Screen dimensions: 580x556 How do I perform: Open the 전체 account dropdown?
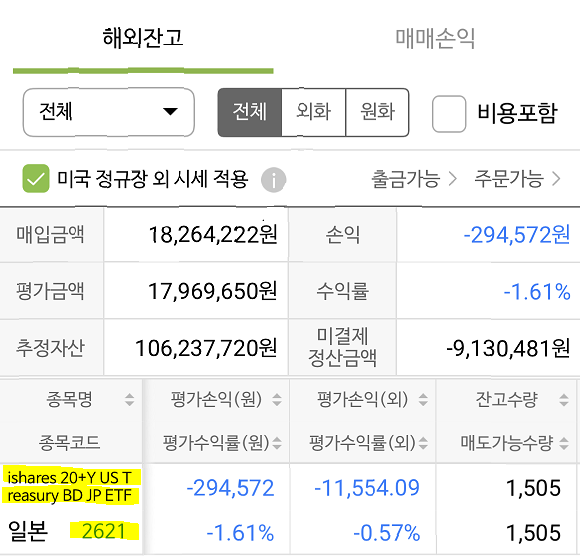click(x=109, y=112)
